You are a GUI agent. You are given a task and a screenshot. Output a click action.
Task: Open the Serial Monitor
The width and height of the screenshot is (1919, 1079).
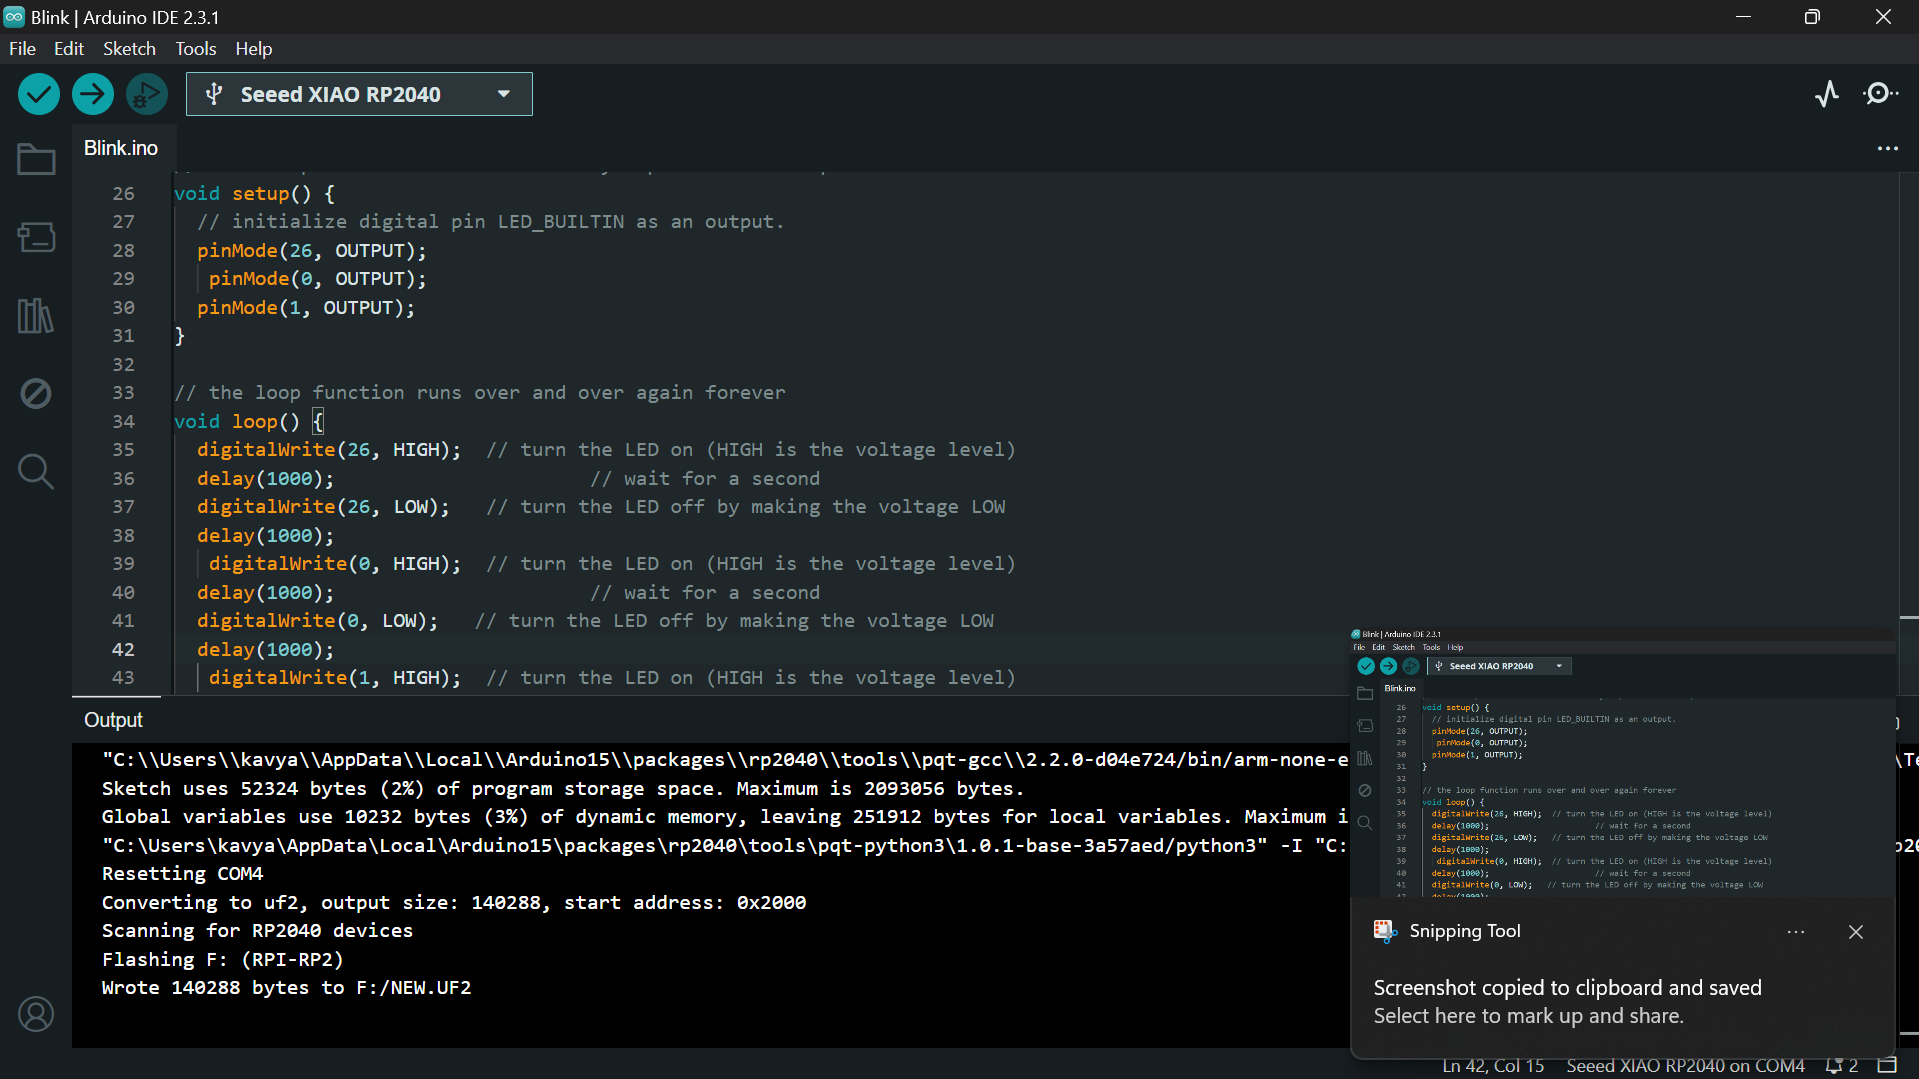(1880, 94)
